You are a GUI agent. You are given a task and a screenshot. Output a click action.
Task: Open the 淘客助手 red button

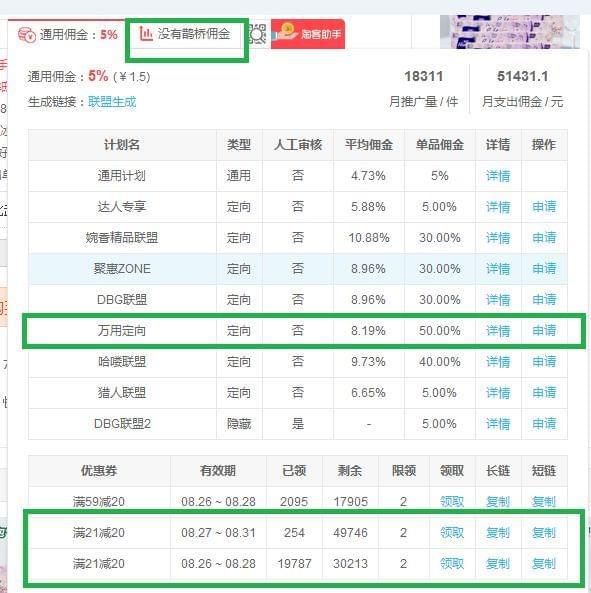(x=308, y=34)
